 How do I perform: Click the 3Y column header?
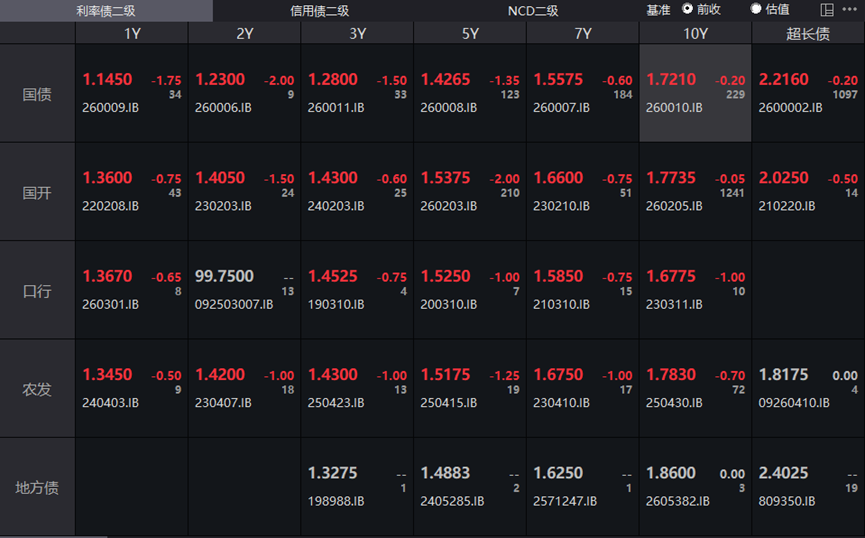pyautogui.click(x=357, y=33)
